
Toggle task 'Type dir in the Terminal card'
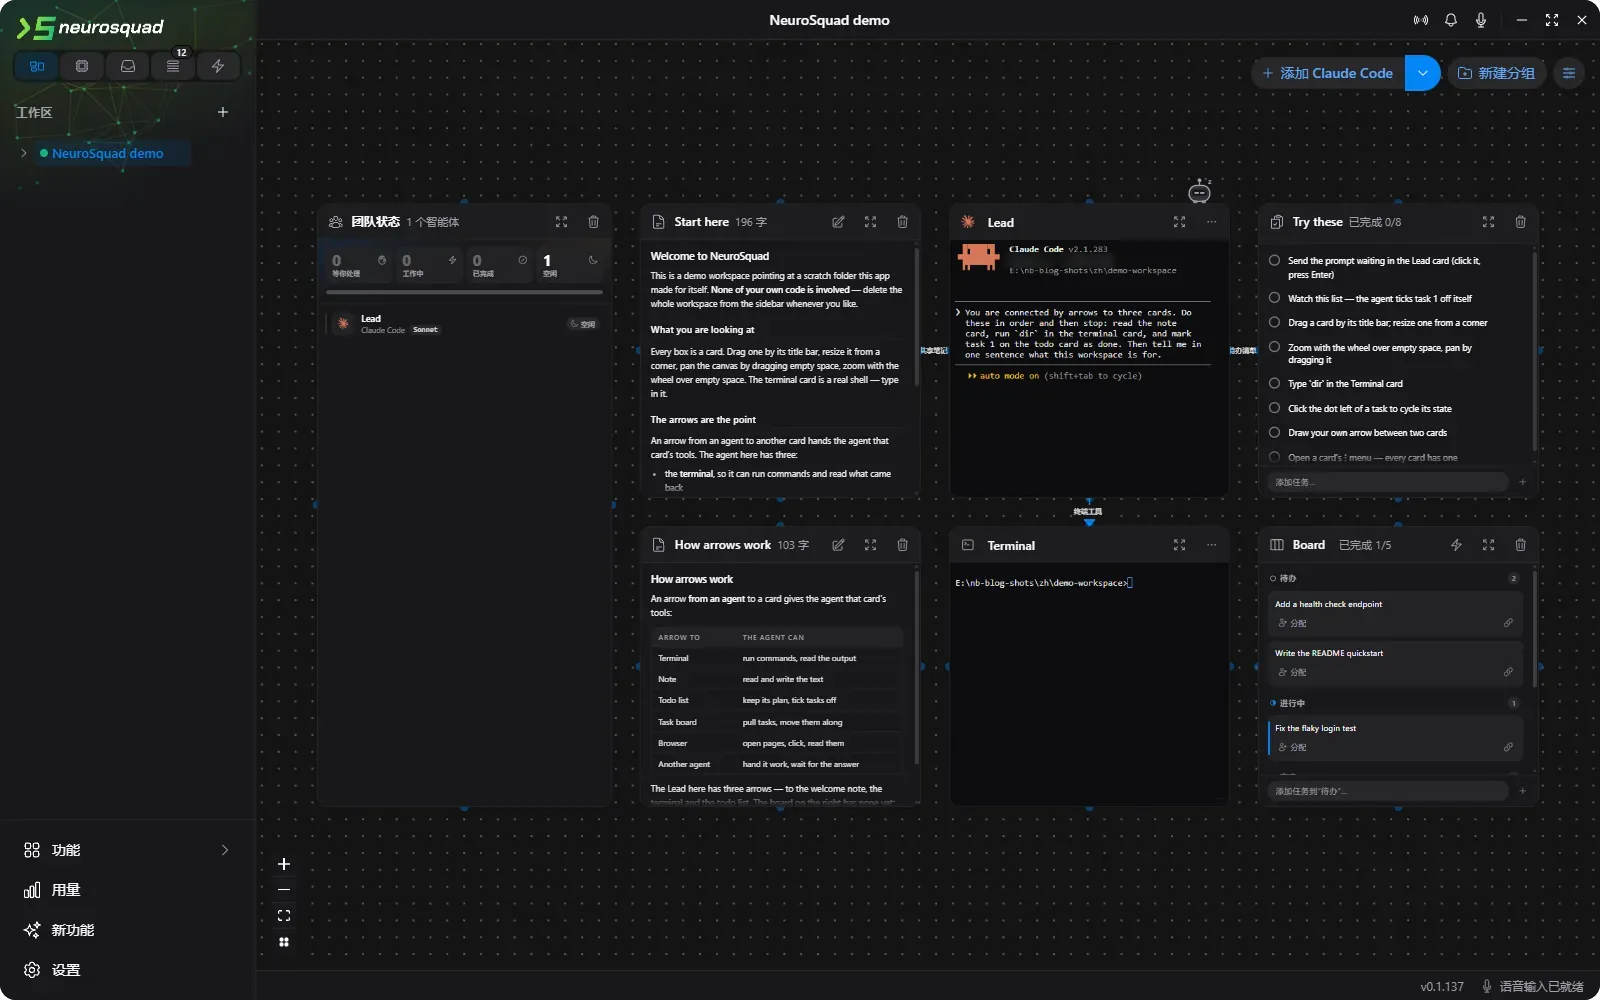pyautogui.click(x=1274, y=383)
